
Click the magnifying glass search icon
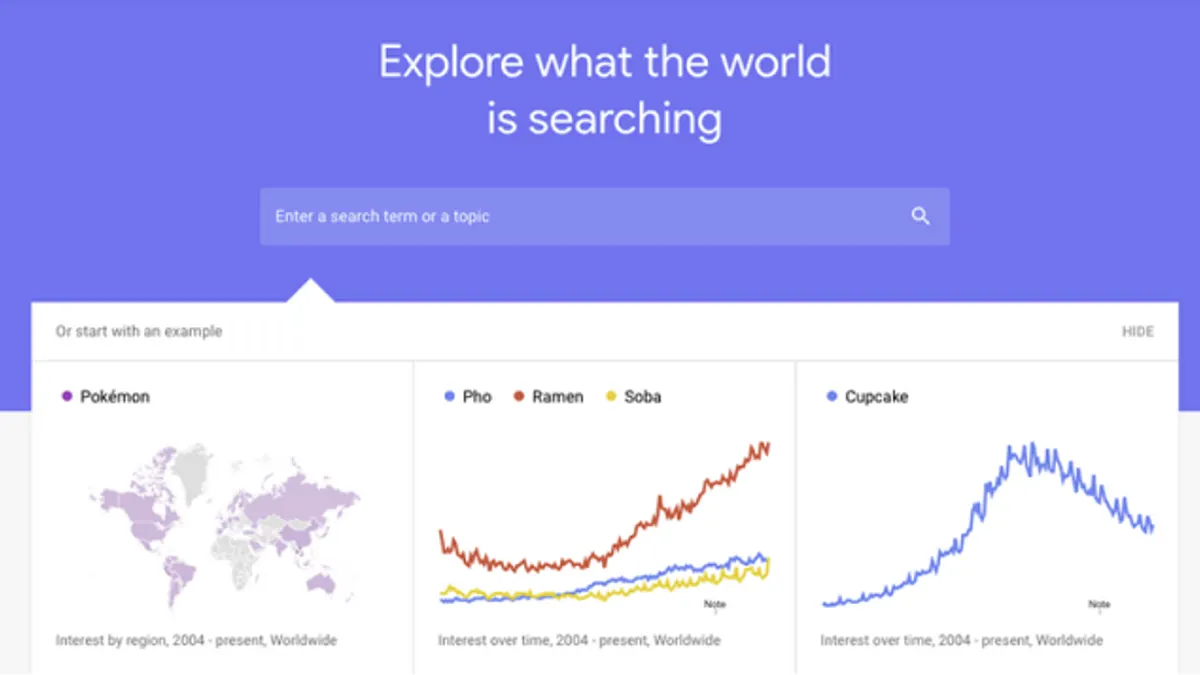(x=920, y=216)
